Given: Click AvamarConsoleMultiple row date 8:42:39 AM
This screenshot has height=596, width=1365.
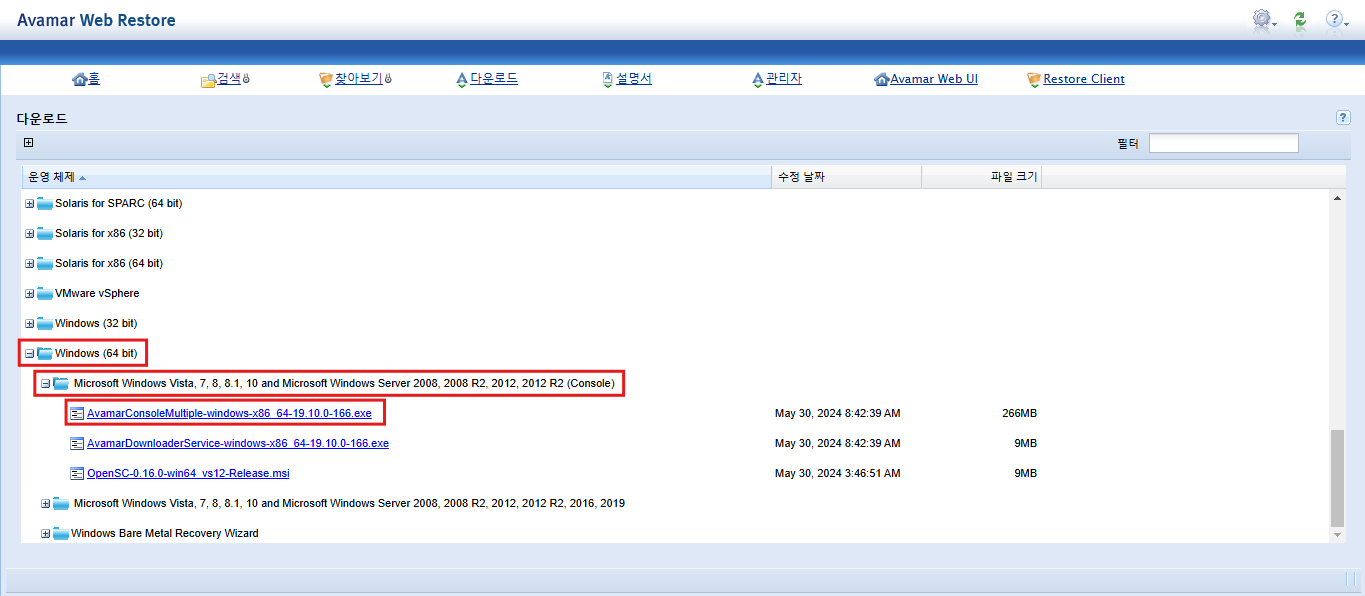Looking at the screenshot, I should [x=837, y=413].
